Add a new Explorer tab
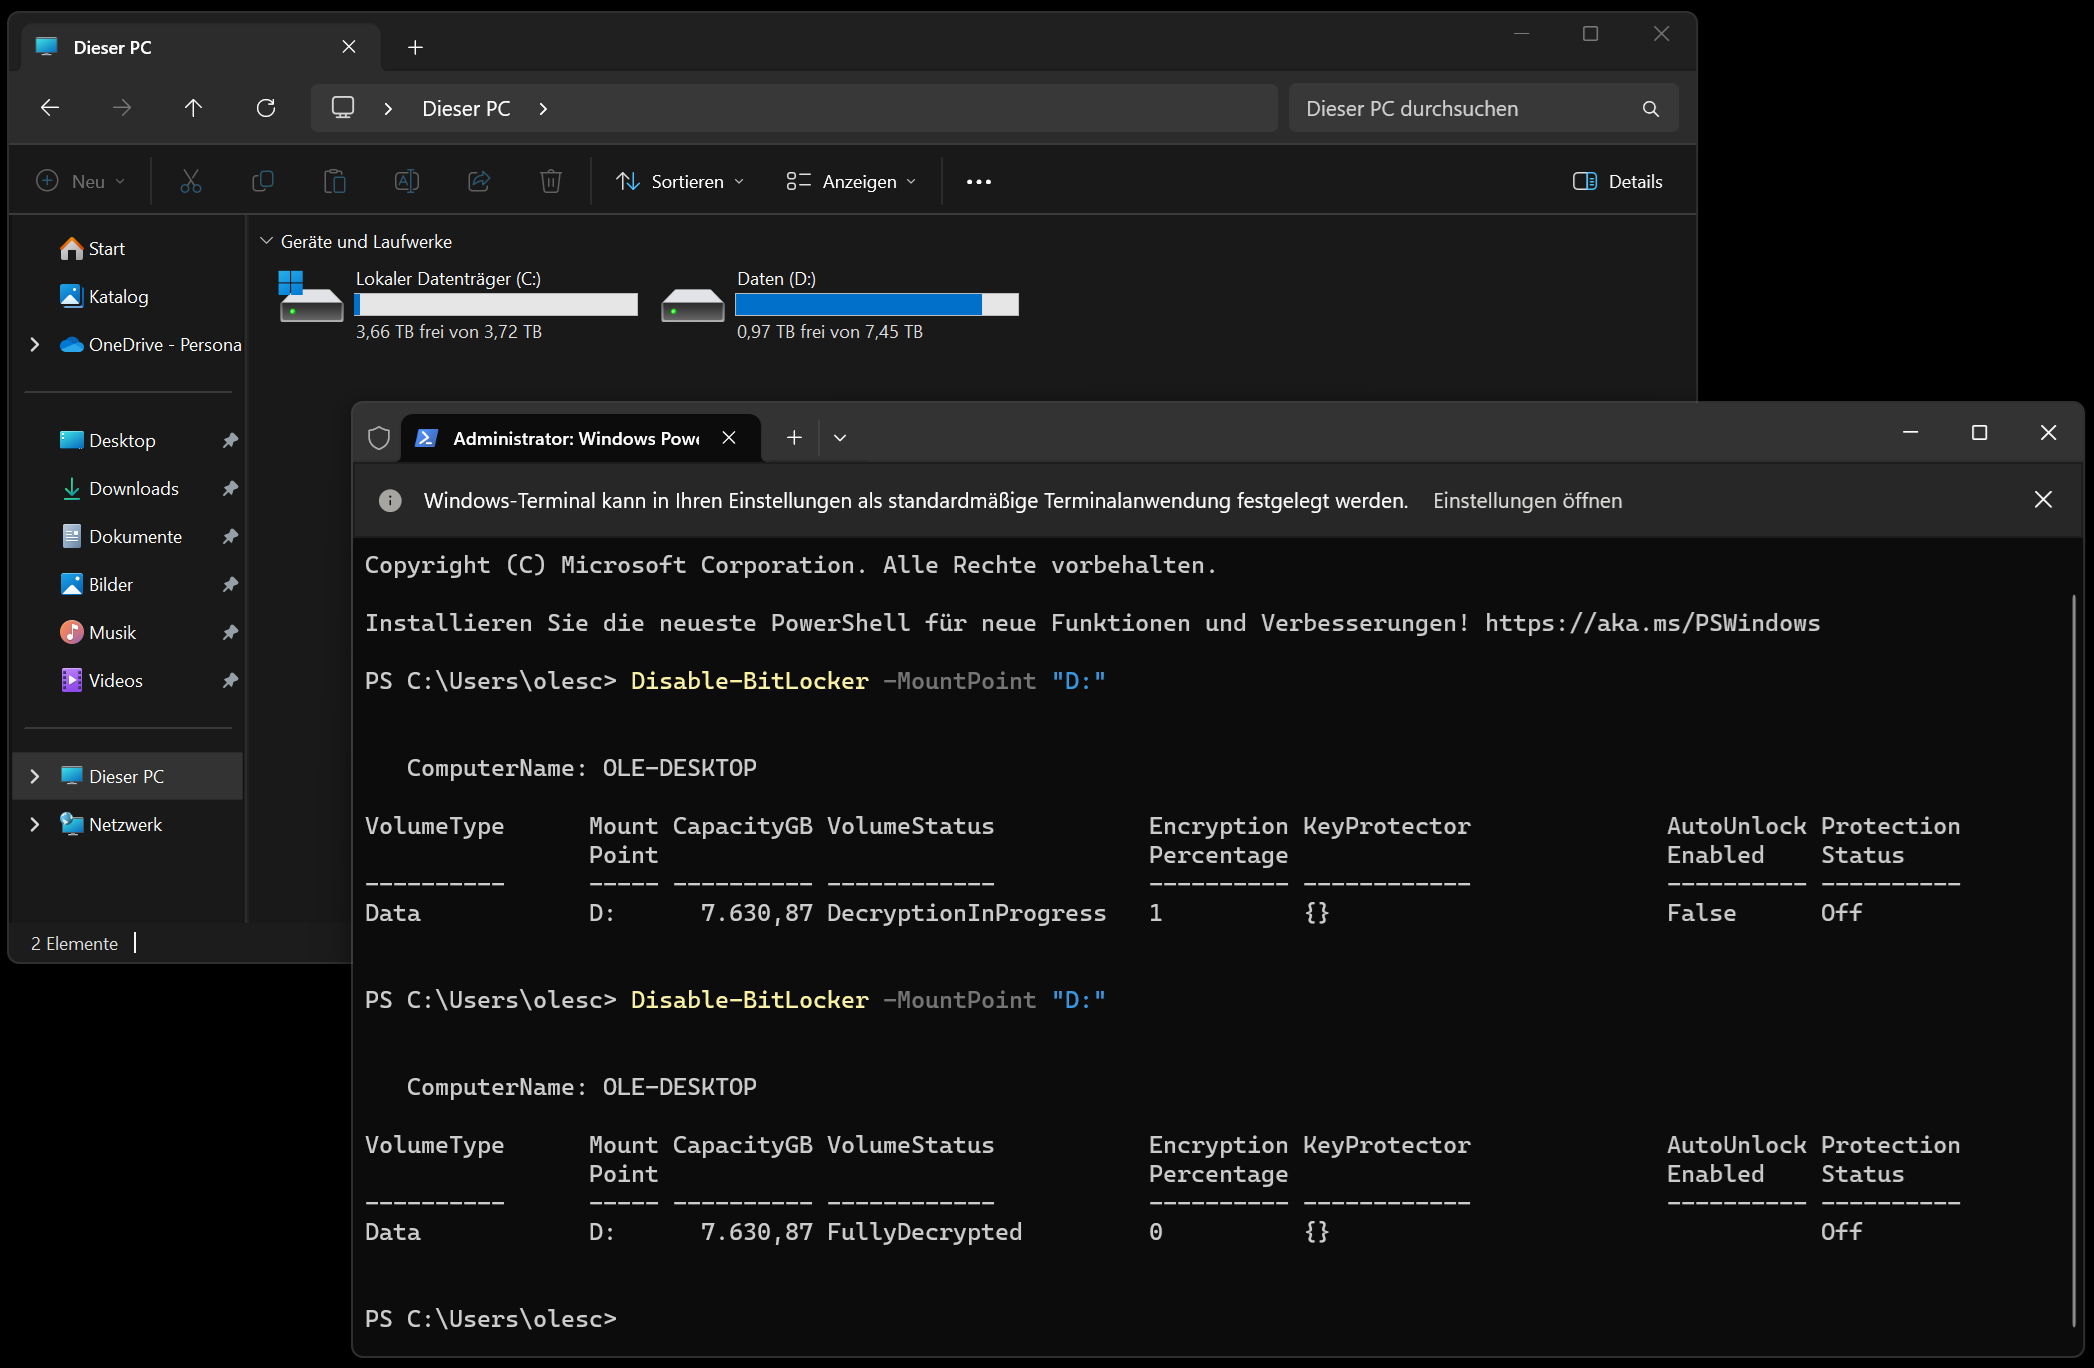This screenshot has height=1368, width=2094. [415, 47]
